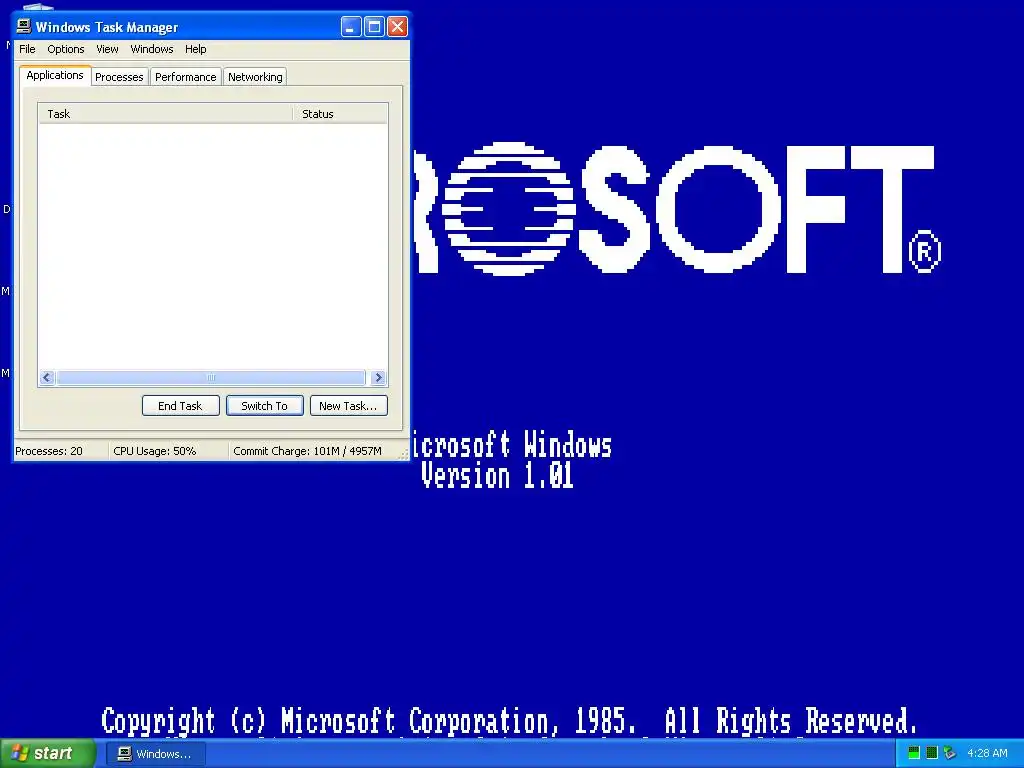Click the Switch To button
The width and height of the screenshot is (1024, 768).
264,406
